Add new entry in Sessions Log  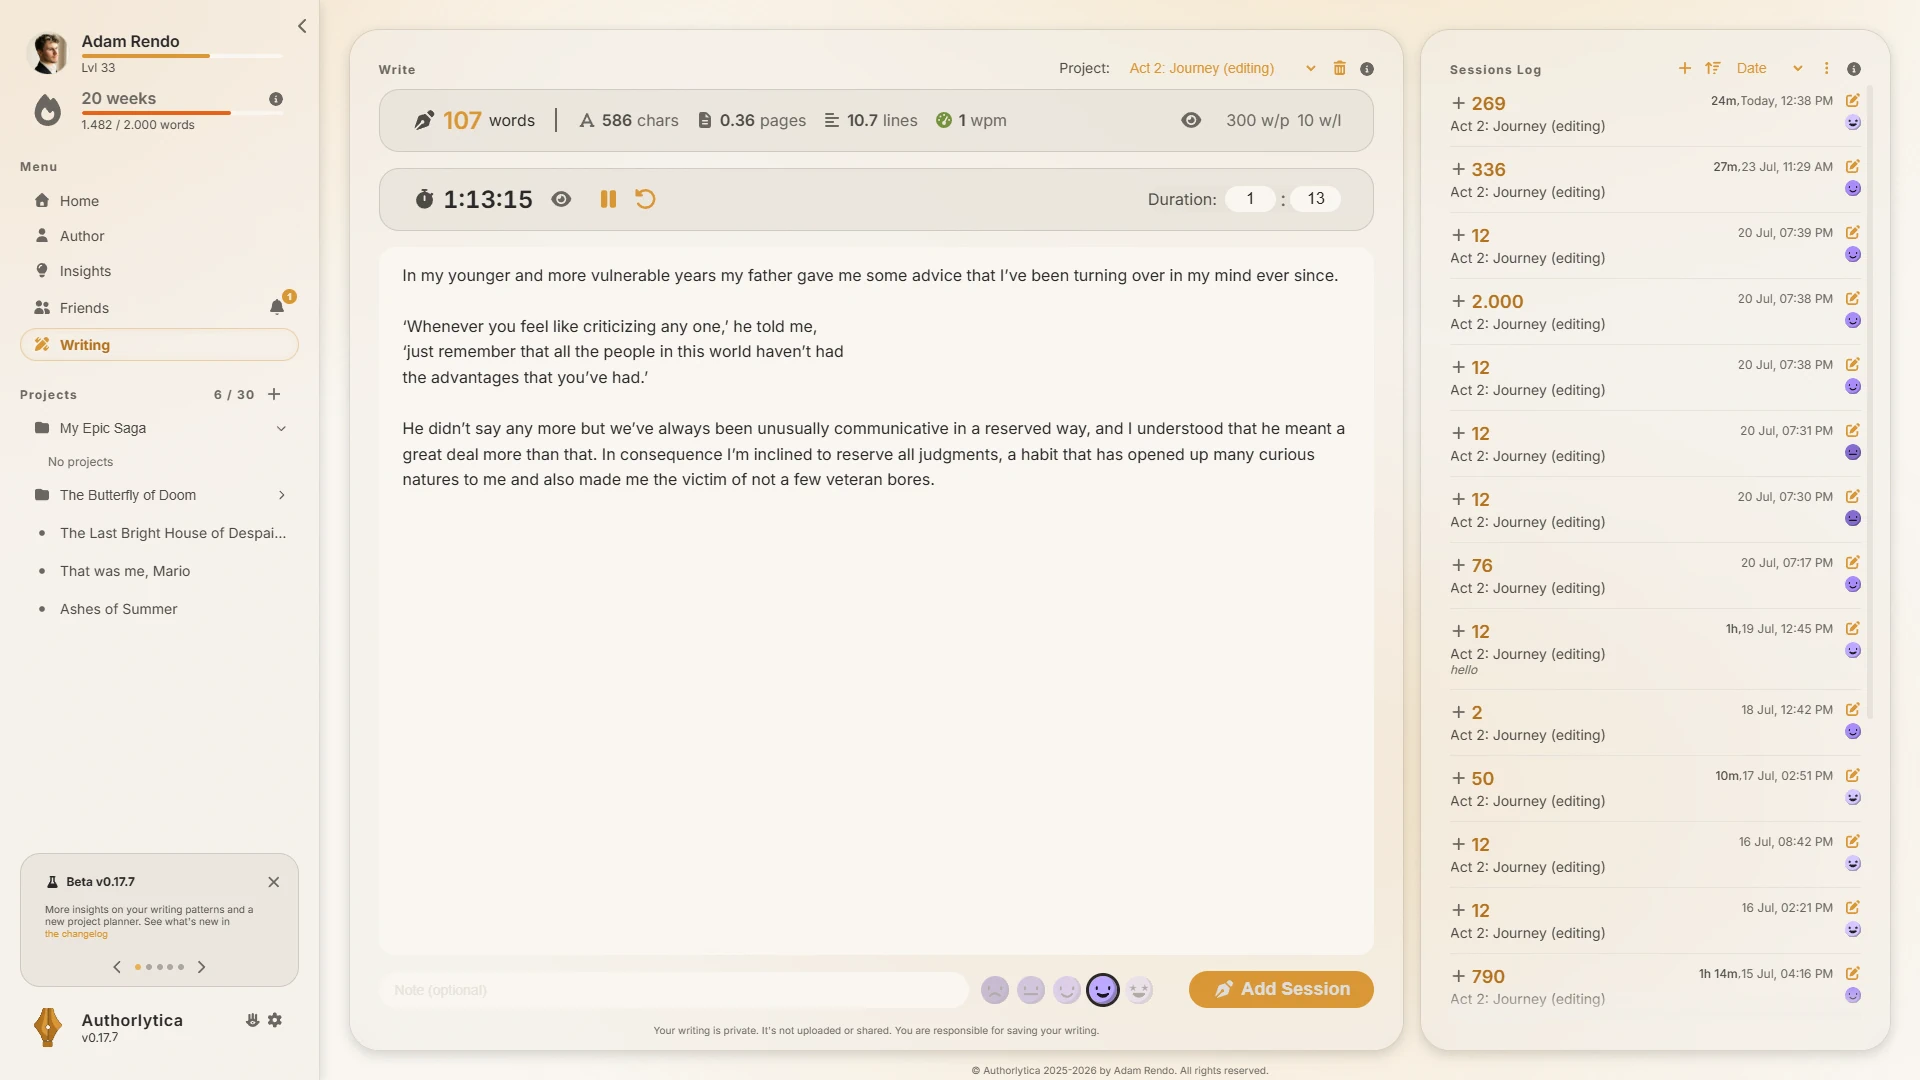click(1685, 68)
